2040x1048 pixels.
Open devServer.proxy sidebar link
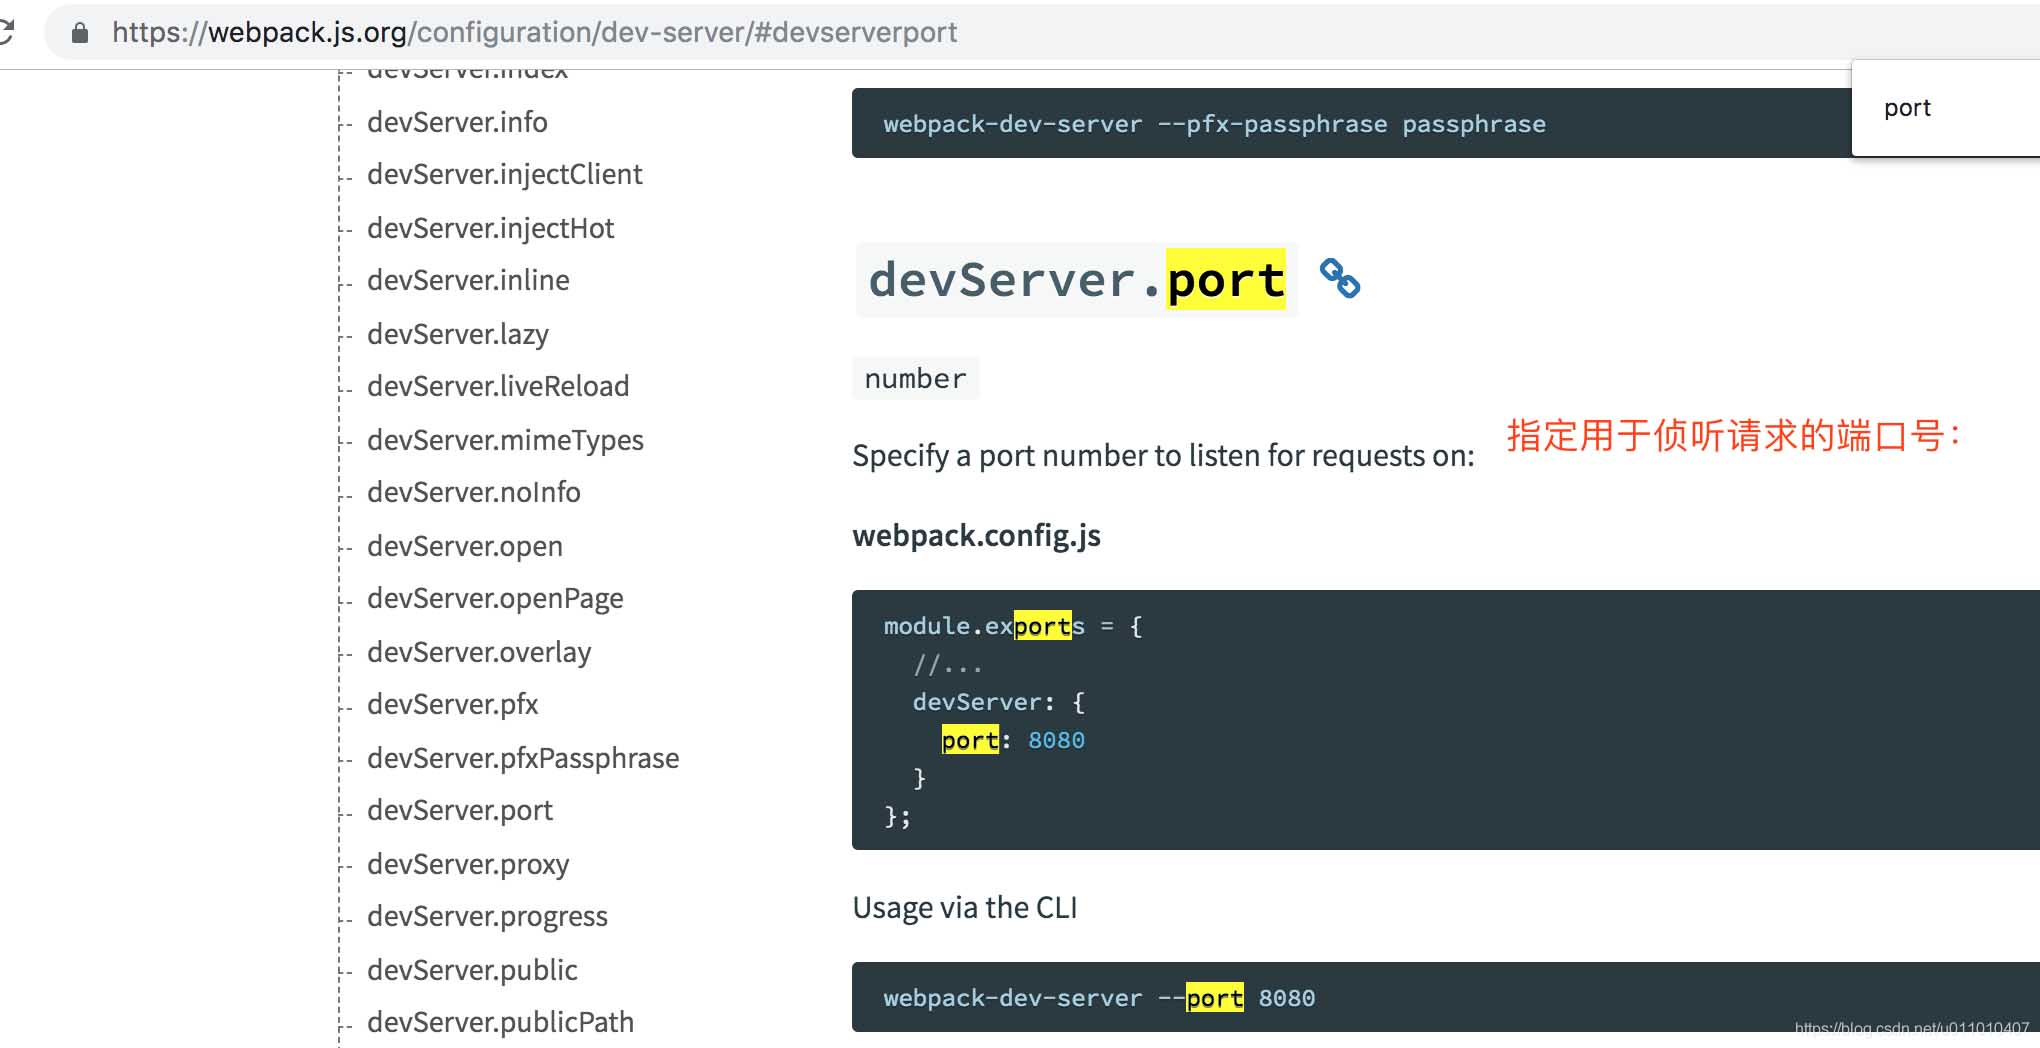pos(468,864)
